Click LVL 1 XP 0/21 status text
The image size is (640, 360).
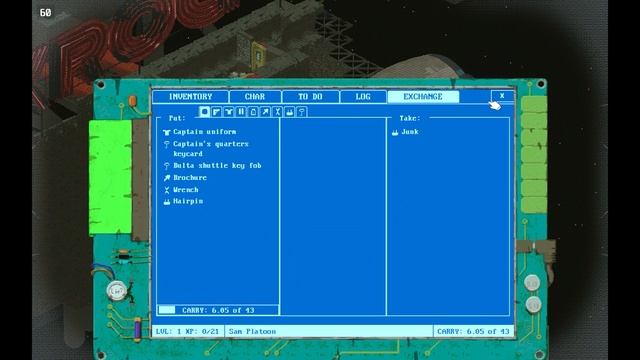187,331
